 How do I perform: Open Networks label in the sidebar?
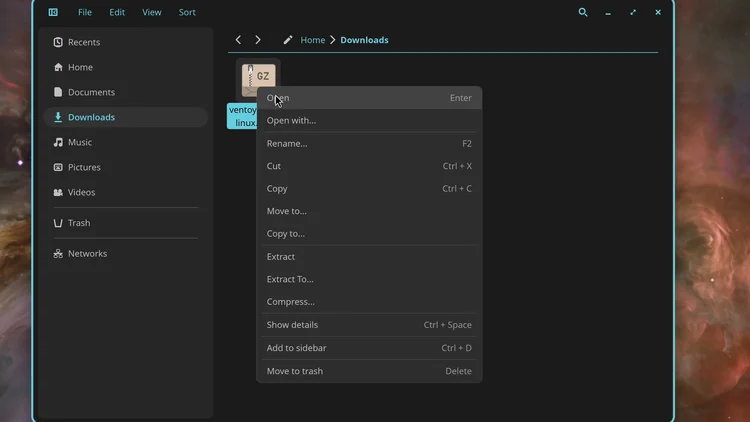(x=88, y=254)
